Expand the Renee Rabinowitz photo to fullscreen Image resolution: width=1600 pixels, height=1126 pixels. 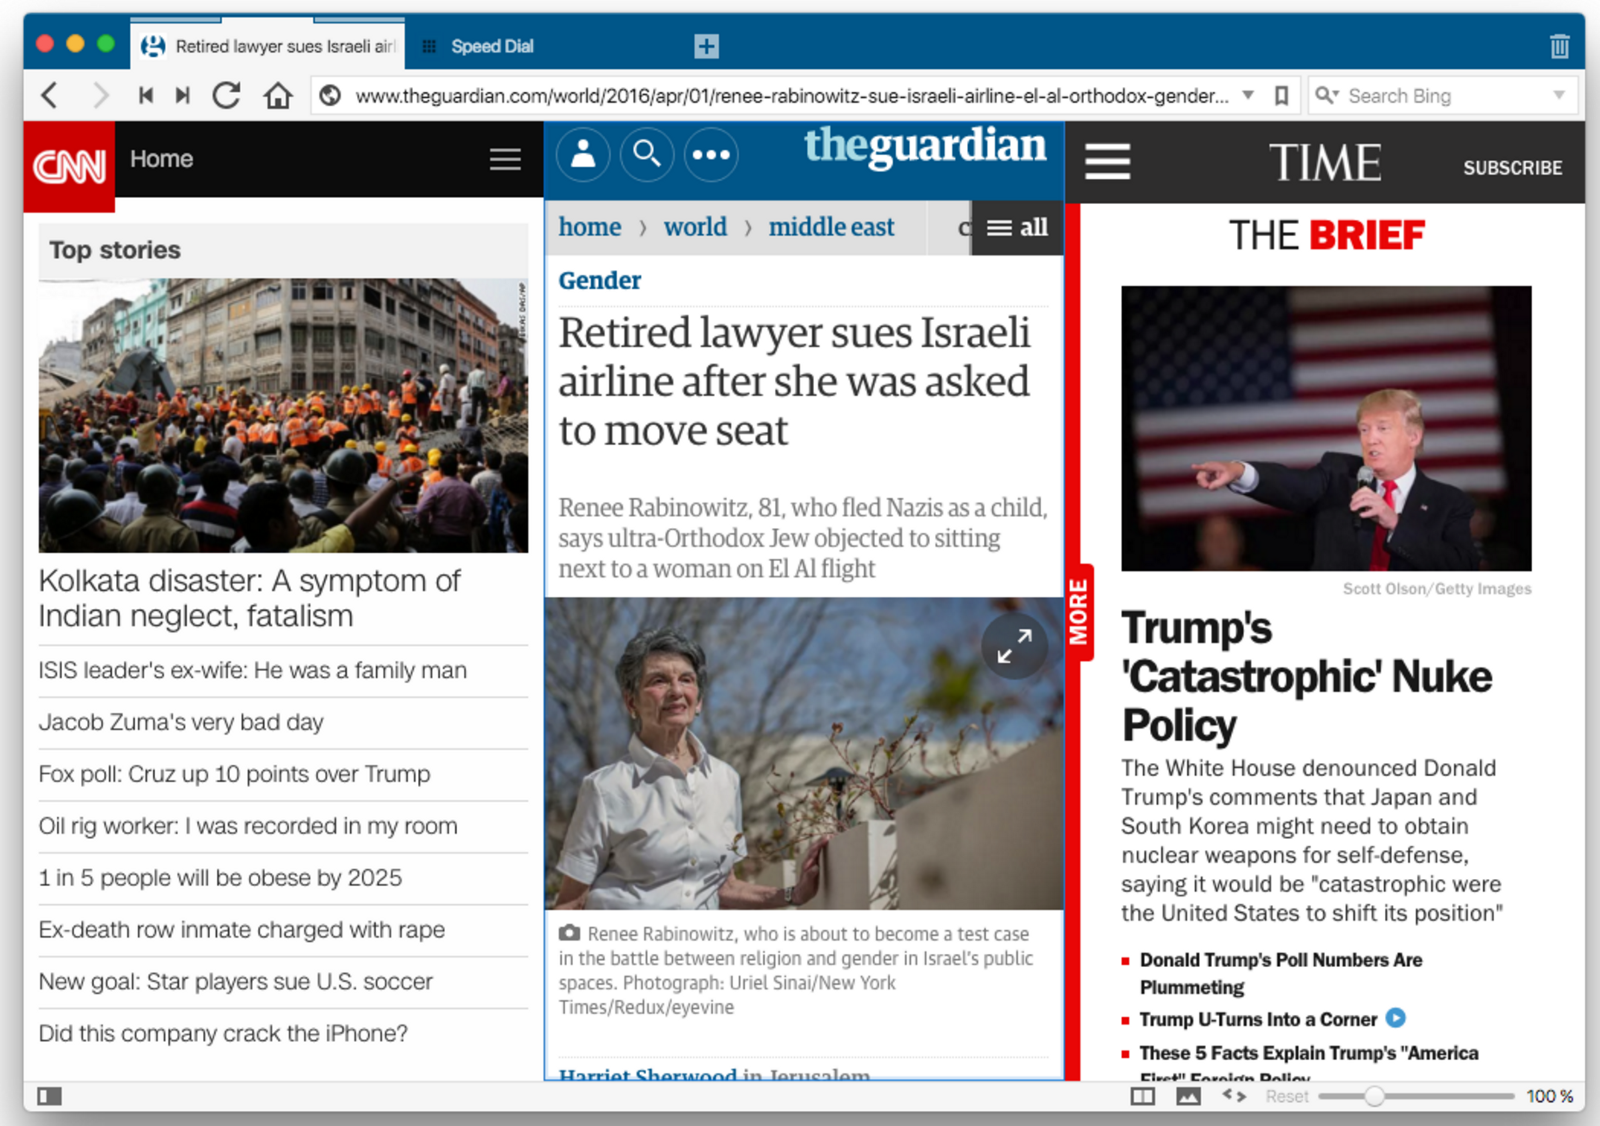[1014, 646]
